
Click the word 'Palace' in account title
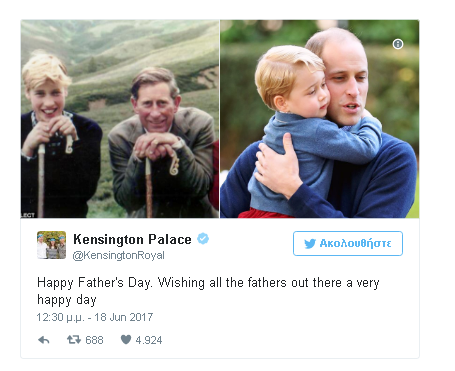(x=170, y=239)
